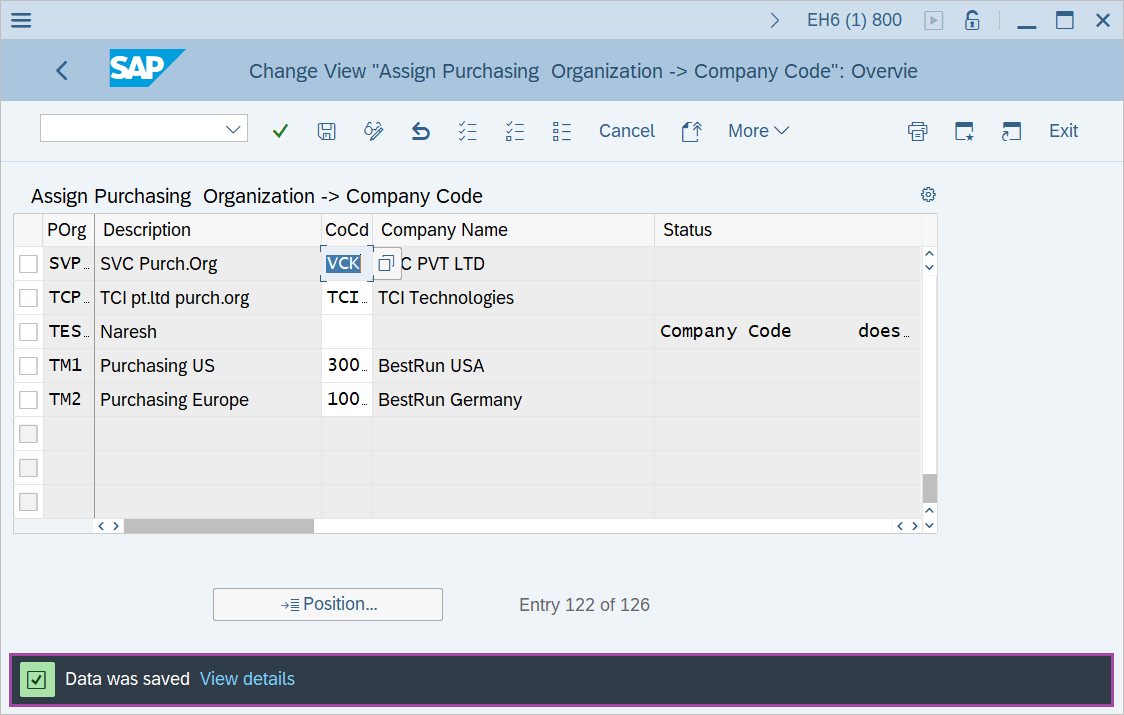Select the TCP pt.ltd row checkbox
This screenshot has height=715, width=1124.
click(x=27, y=297)
